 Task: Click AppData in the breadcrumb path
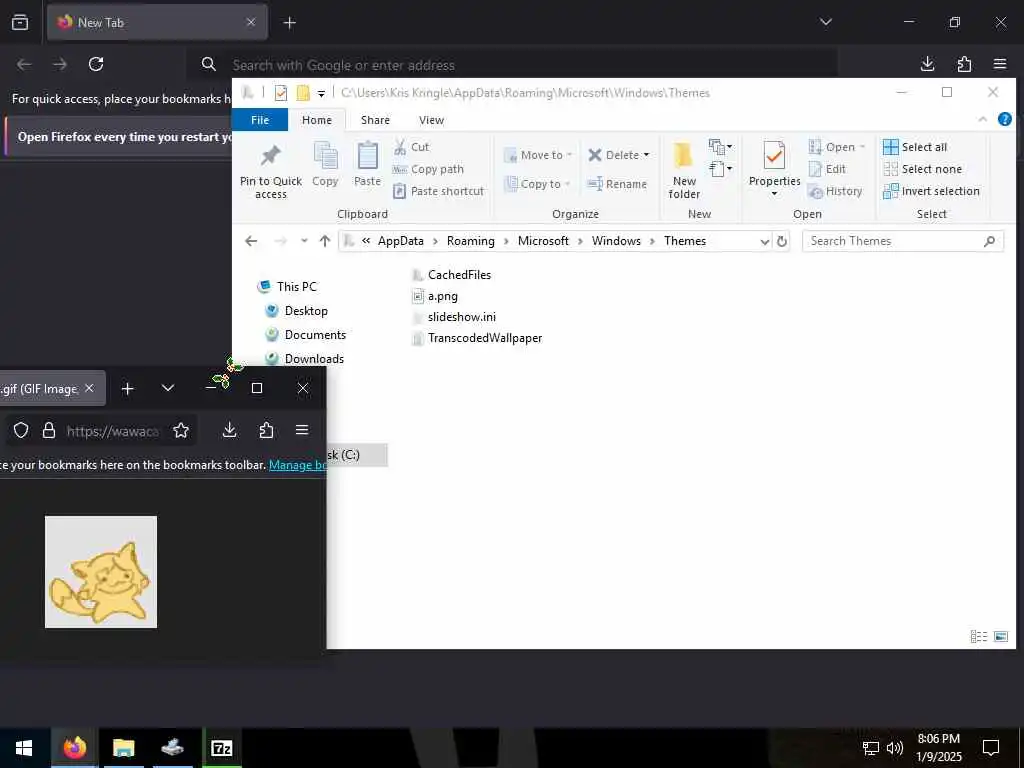coord(400,241)
